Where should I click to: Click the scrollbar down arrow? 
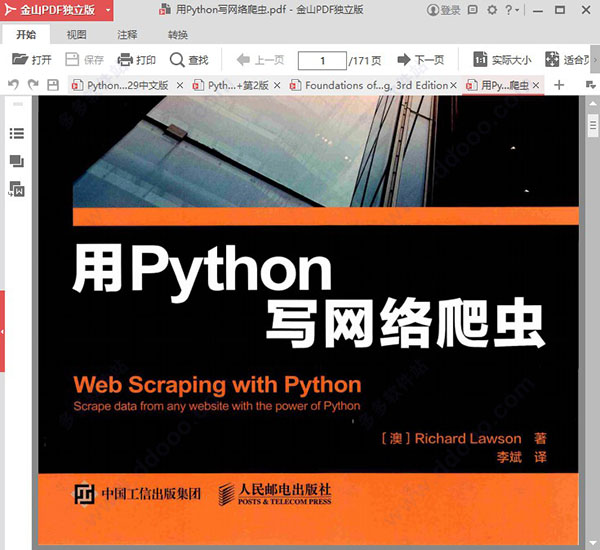point(593,543)
